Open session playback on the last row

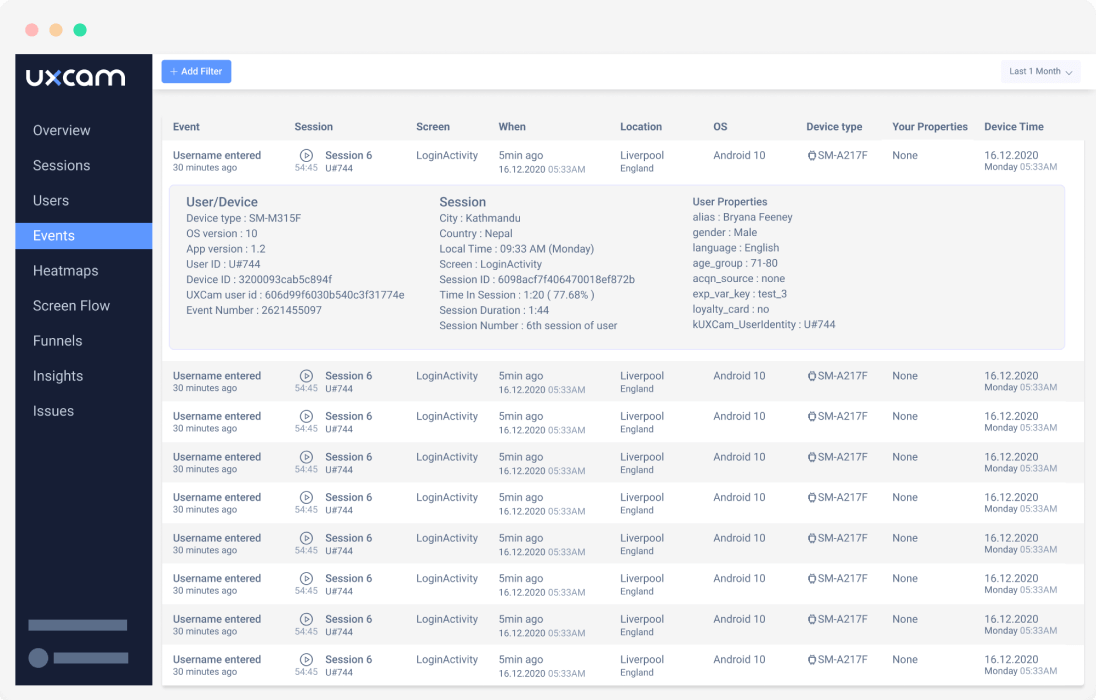click(x=306, y=660)
